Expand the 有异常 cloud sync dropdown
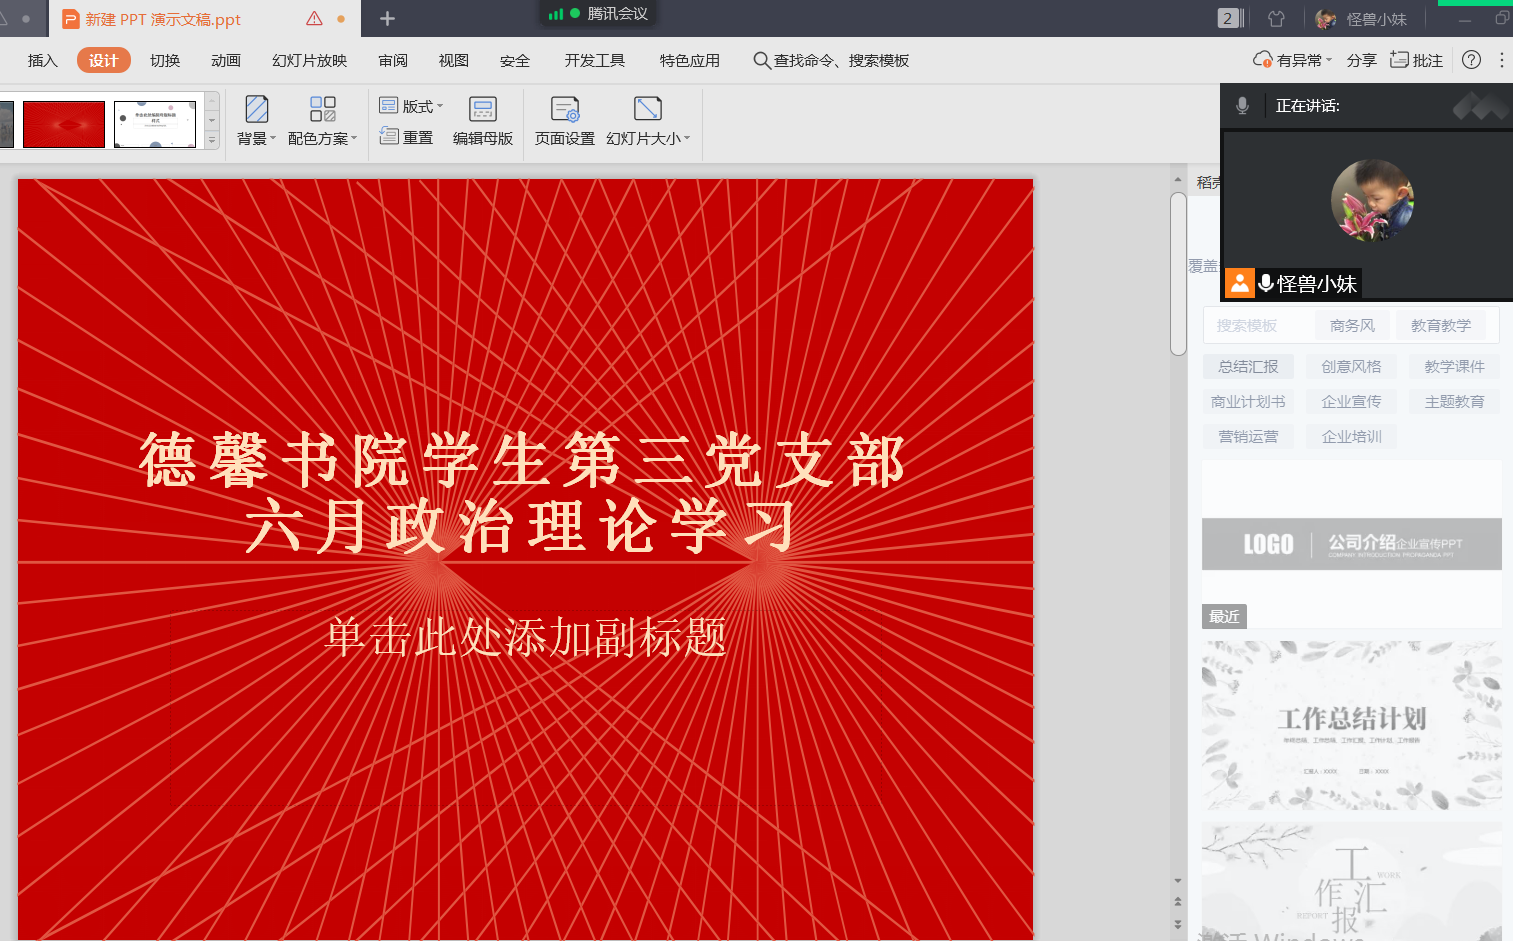 click(x=1329, y=60)
